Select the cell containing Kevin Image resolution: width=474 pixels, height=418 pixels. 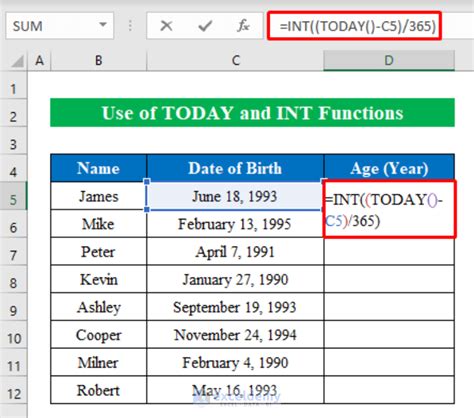point(98,279)
